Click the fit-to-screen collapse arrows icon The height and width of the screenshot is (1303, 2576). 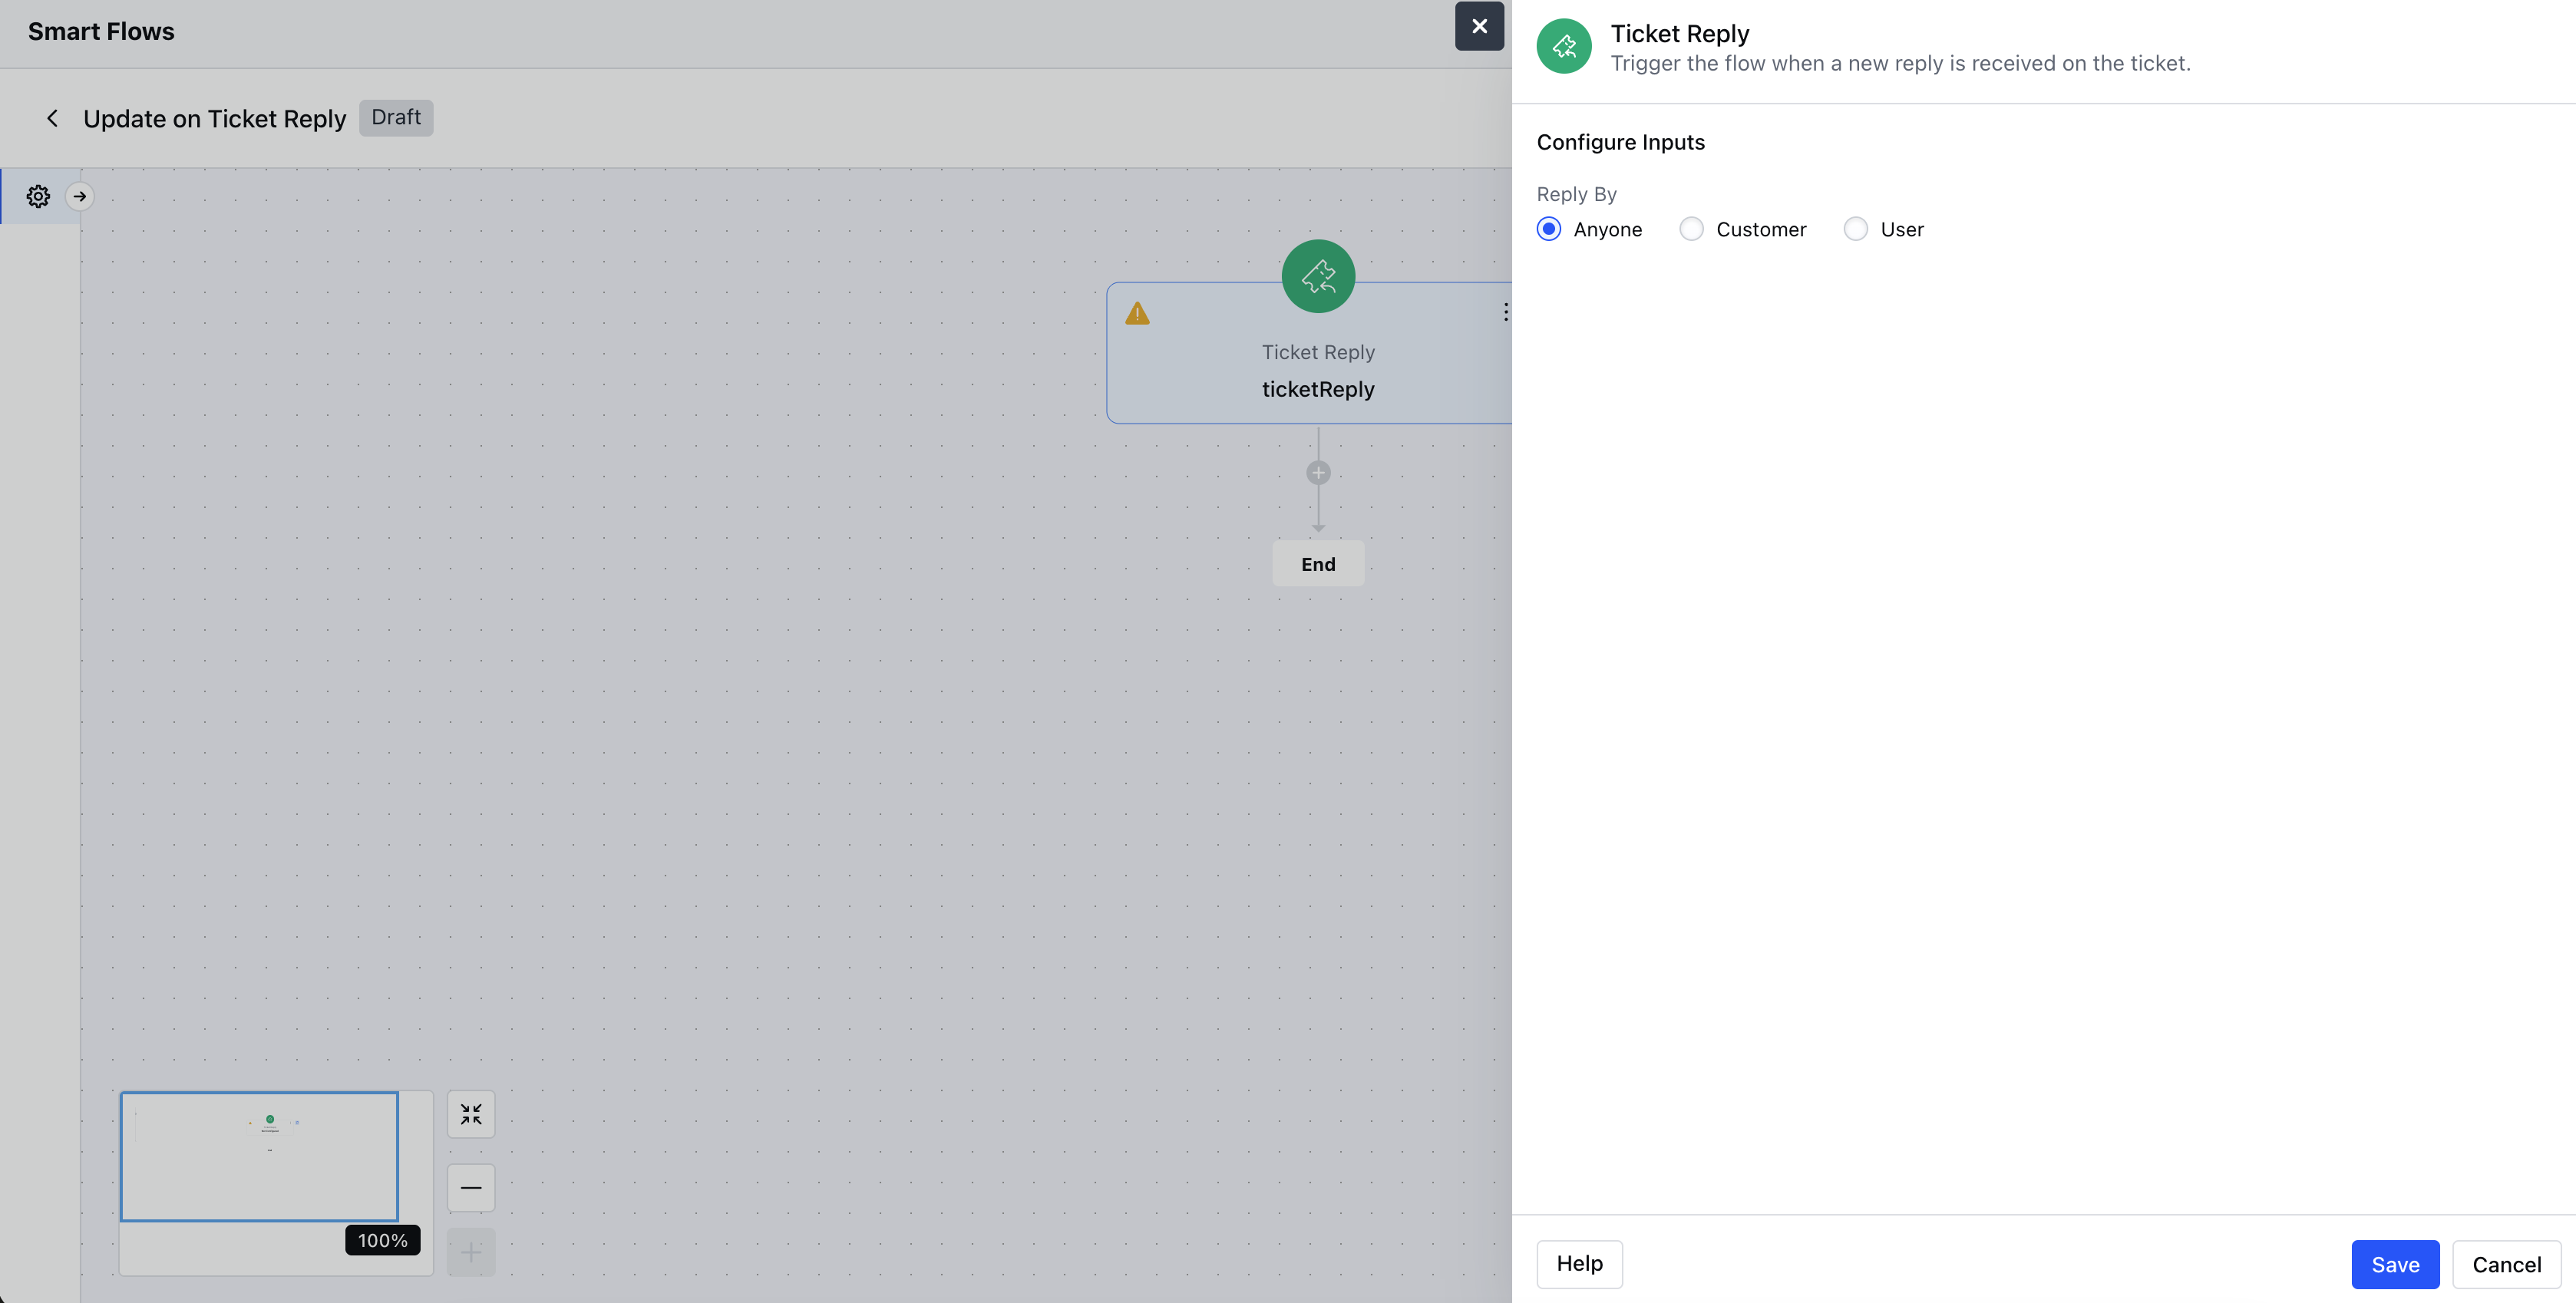(471, 1114)
